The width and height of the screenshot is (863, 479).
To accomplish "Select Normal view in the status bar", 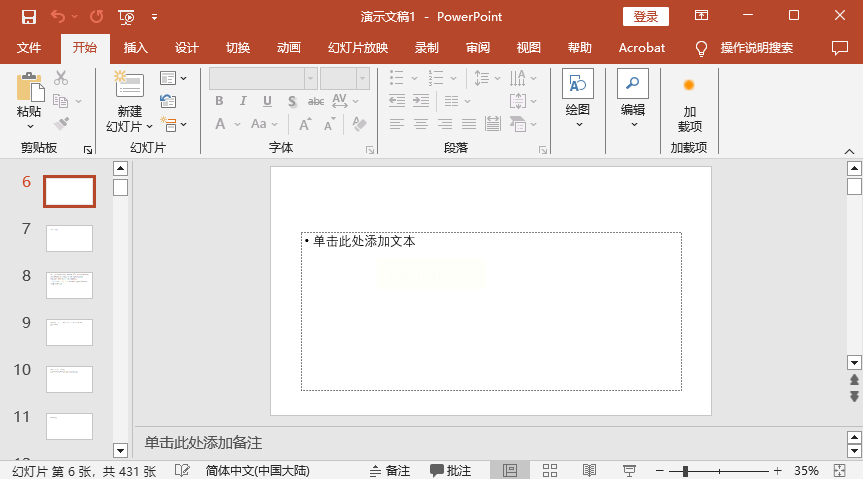I will [510, 470].
